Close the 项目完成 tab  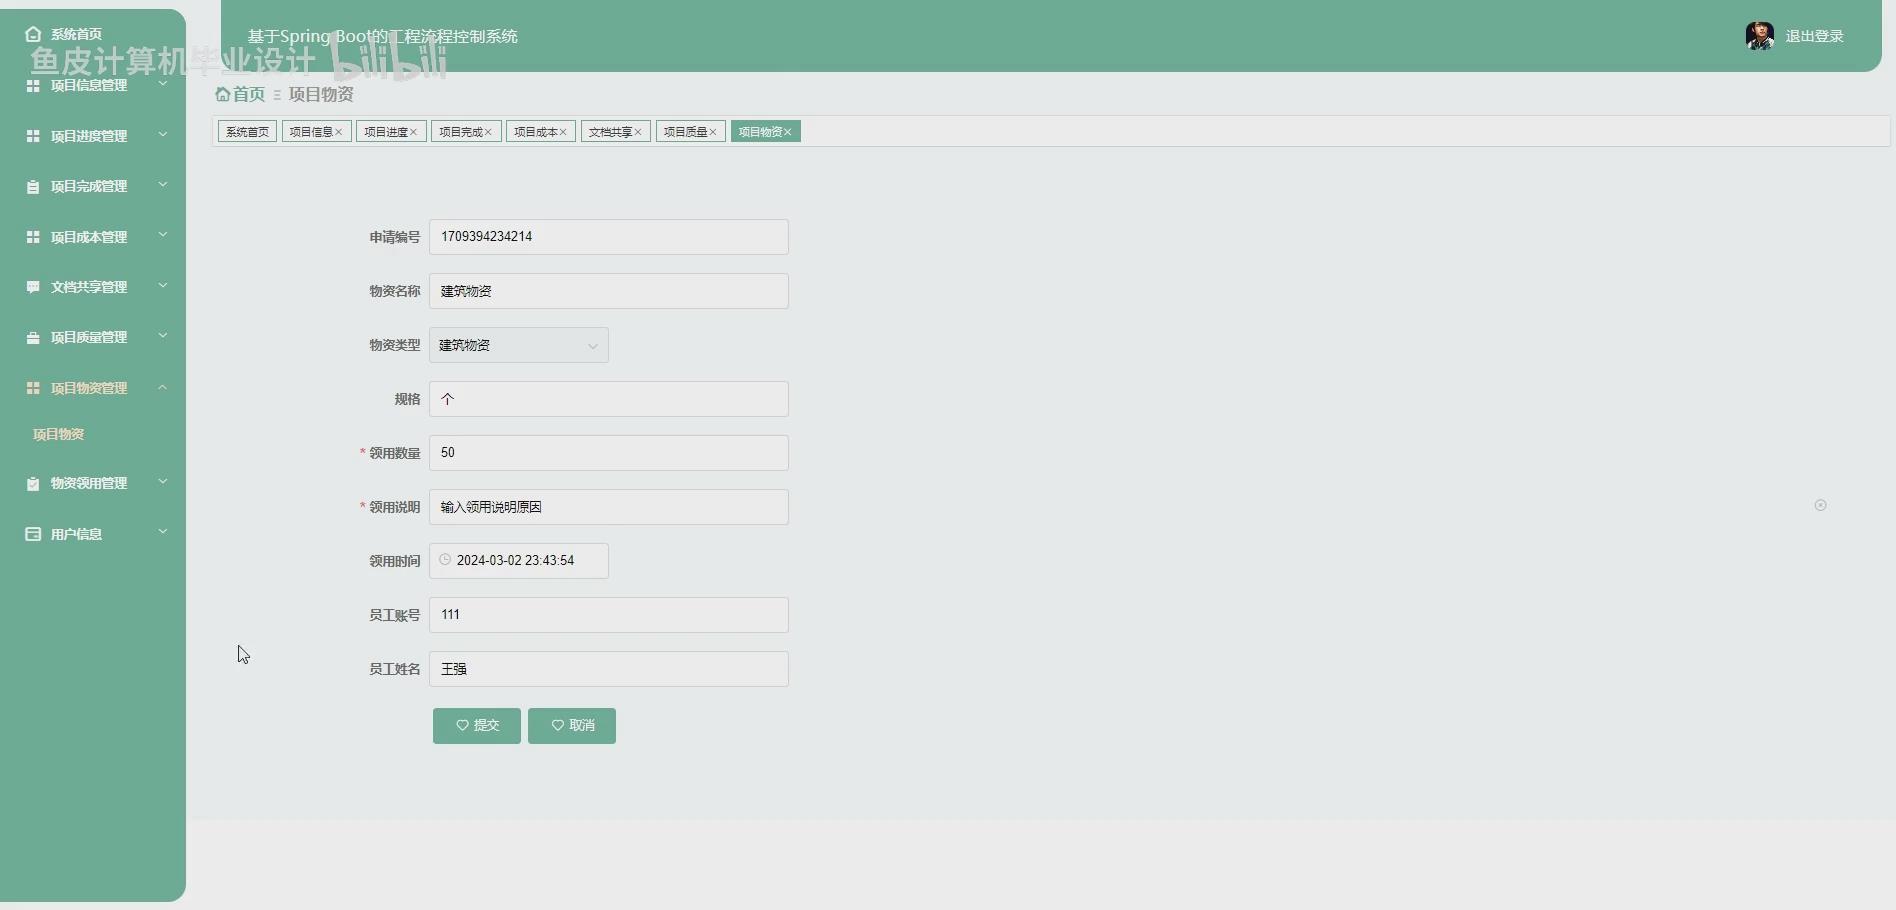click(488, 132)
